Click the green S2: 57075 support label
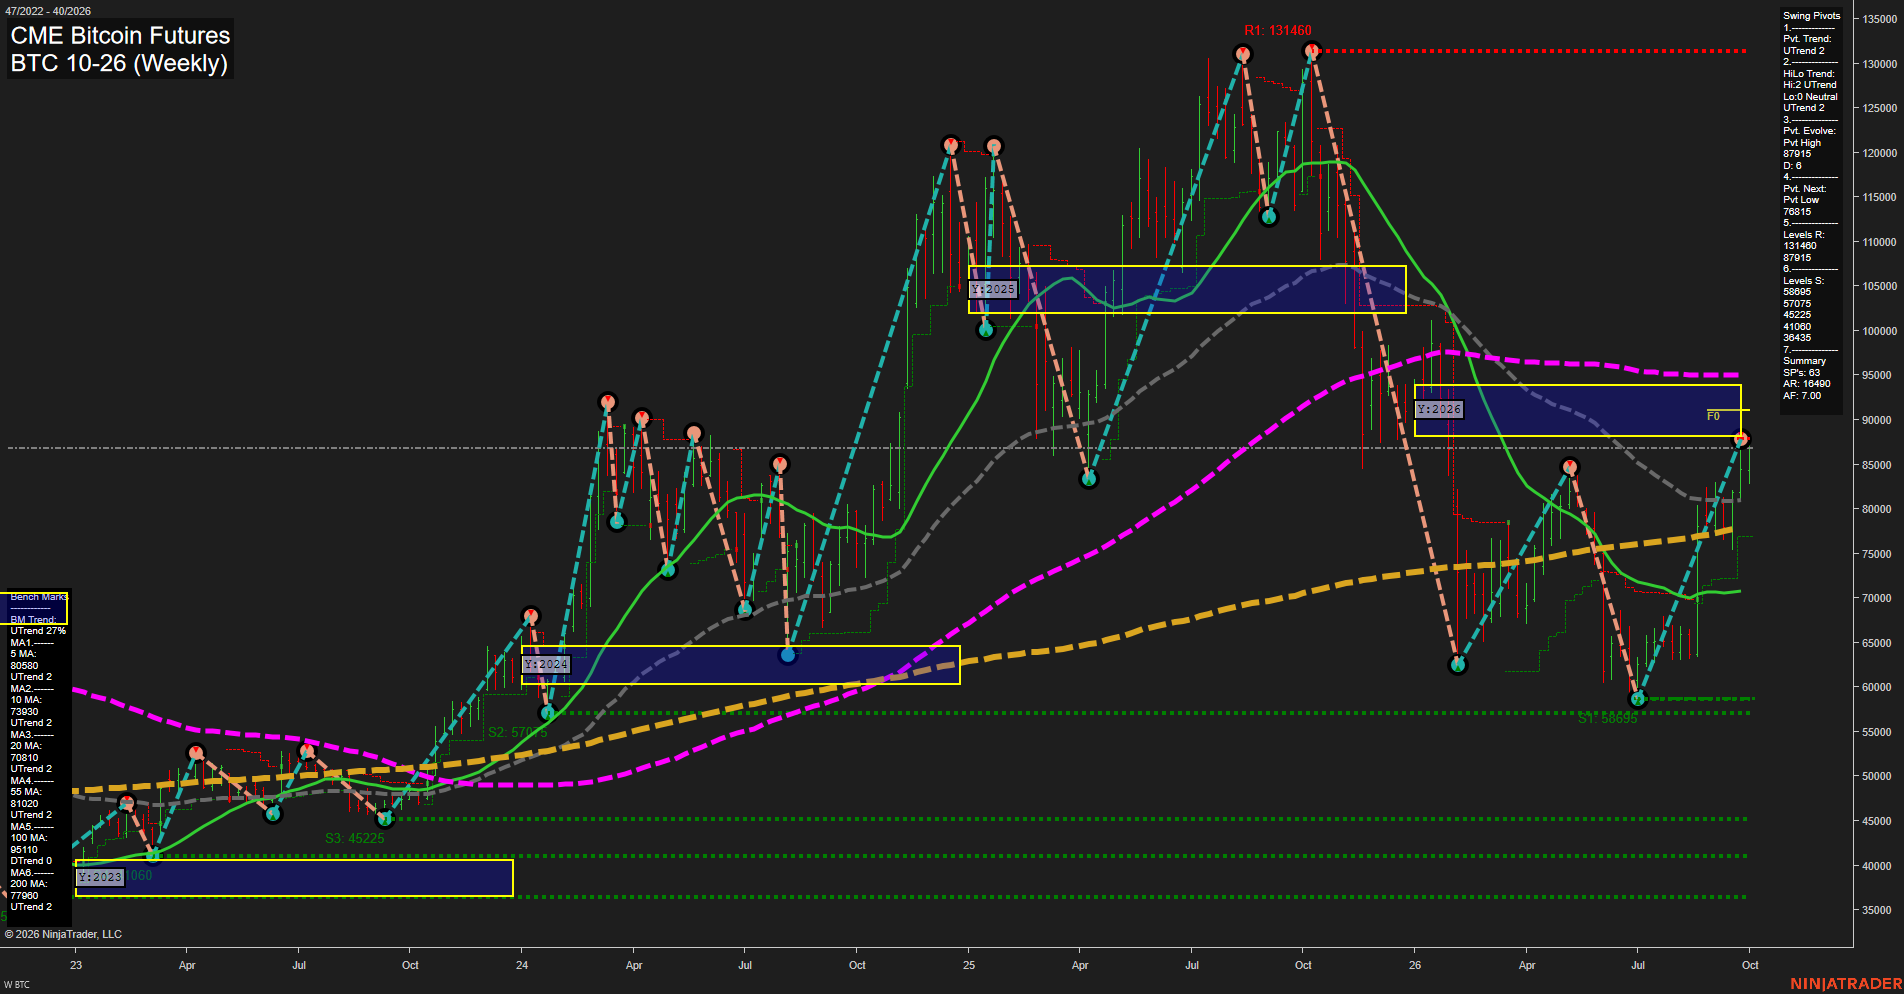Screen dimensions: 1904x994 click(x=518, y=732)
